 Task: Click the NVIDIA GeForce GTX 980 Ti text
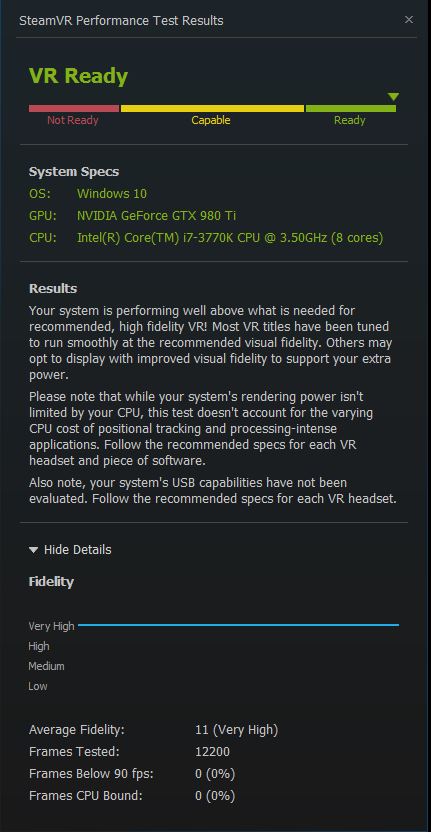coord(157,215)
